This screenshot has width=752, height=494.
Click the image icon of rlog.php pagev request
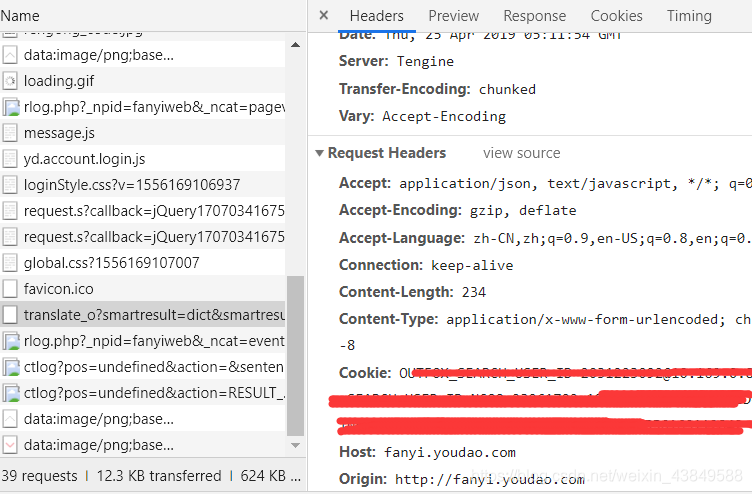tap(11, 107)
